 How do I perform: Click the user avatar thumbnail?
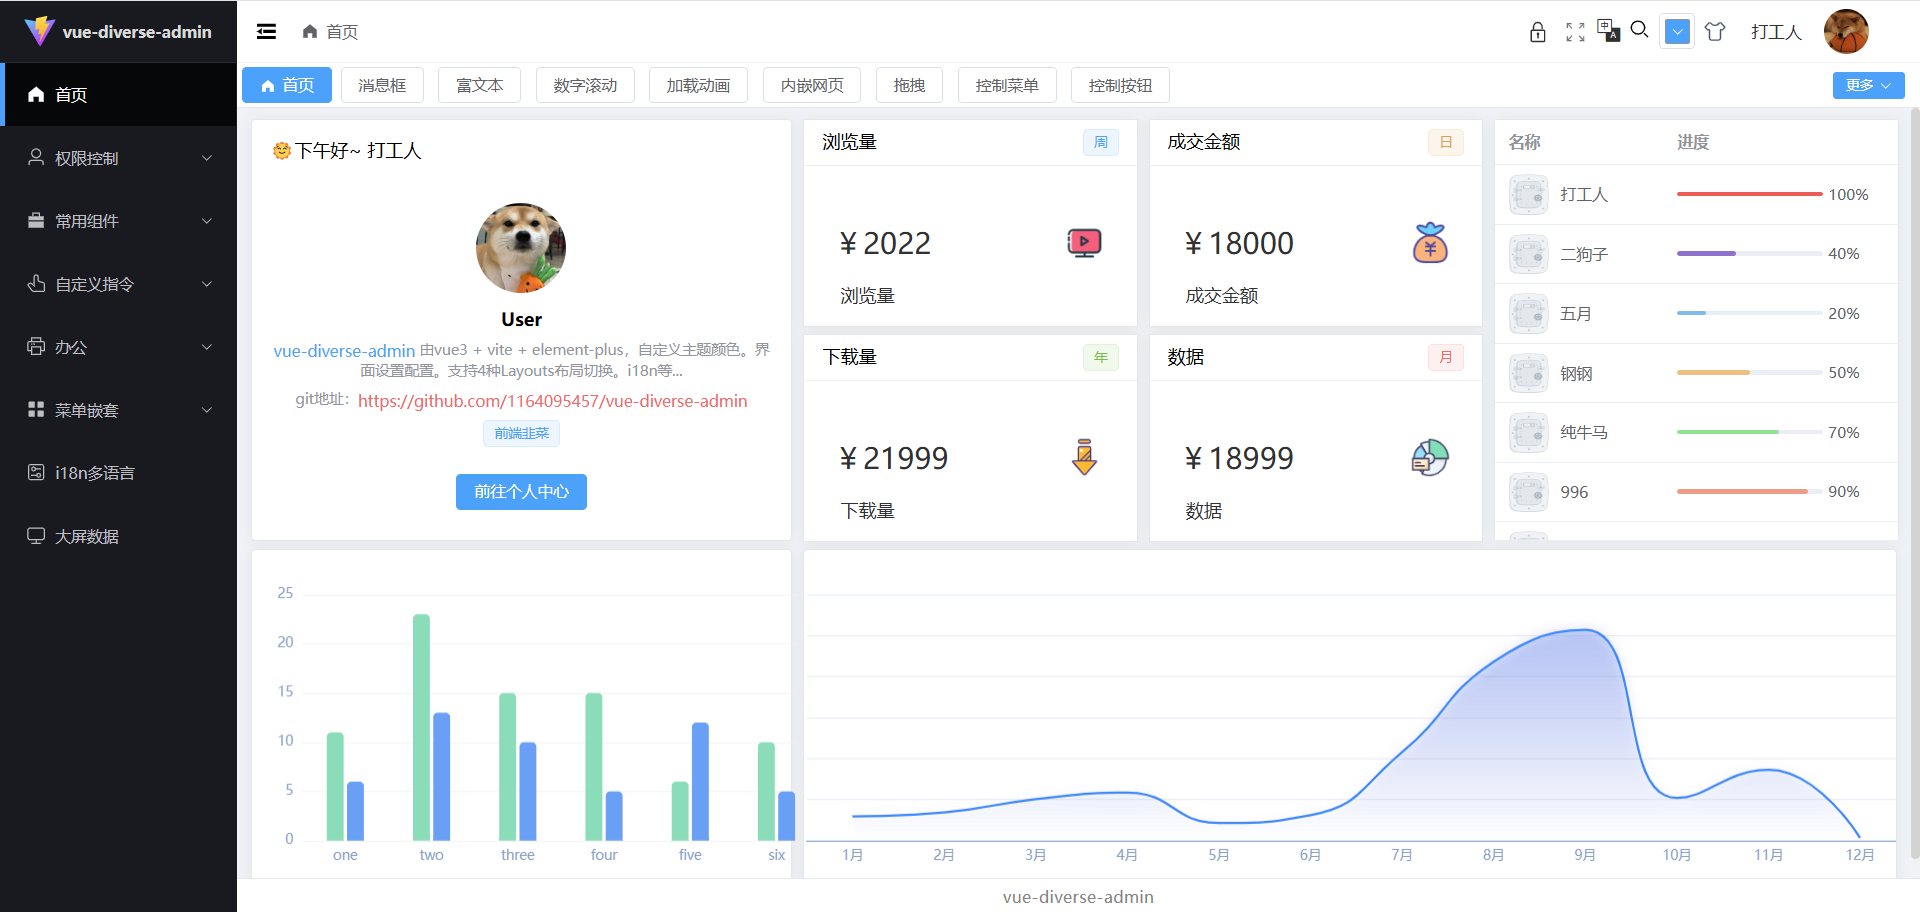click(1847, 32)
